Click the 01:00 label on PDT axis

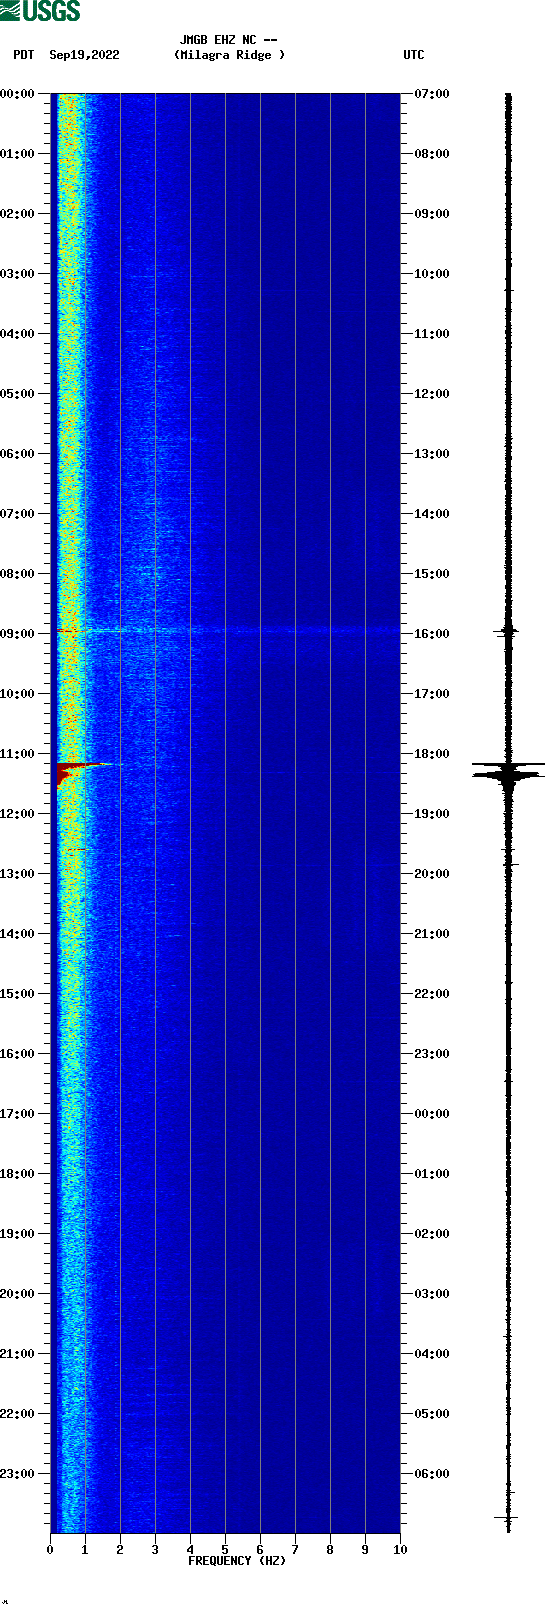17,154
